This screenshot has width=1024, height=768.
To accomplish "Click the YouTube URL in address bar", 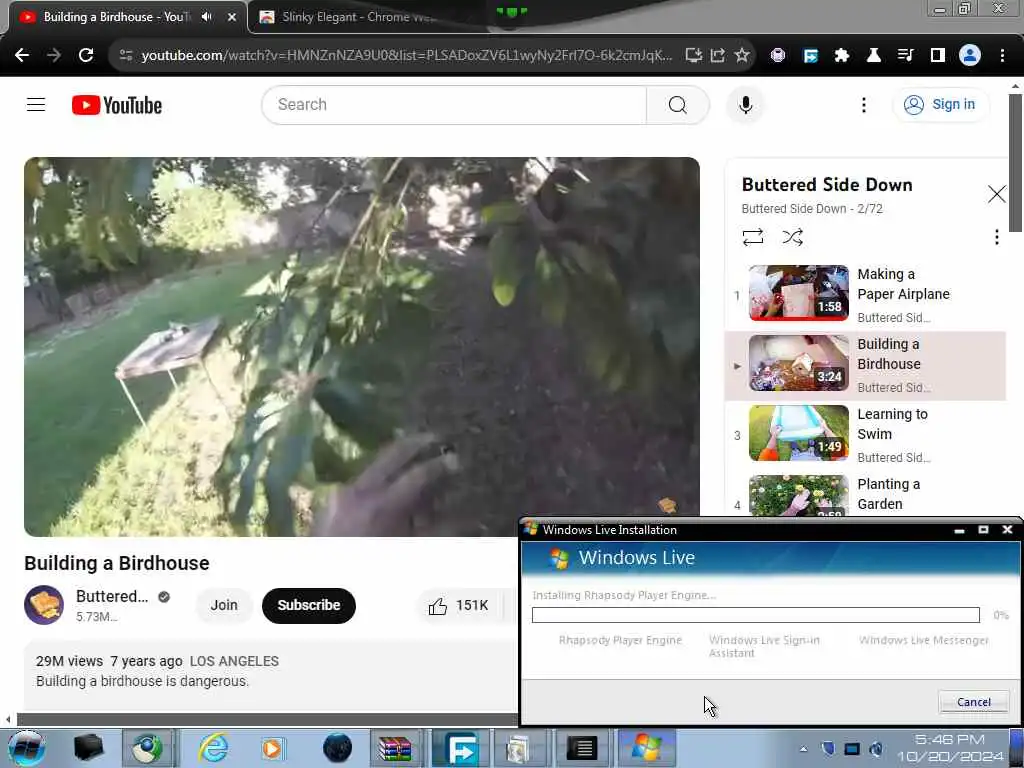I will pos(406,56).
